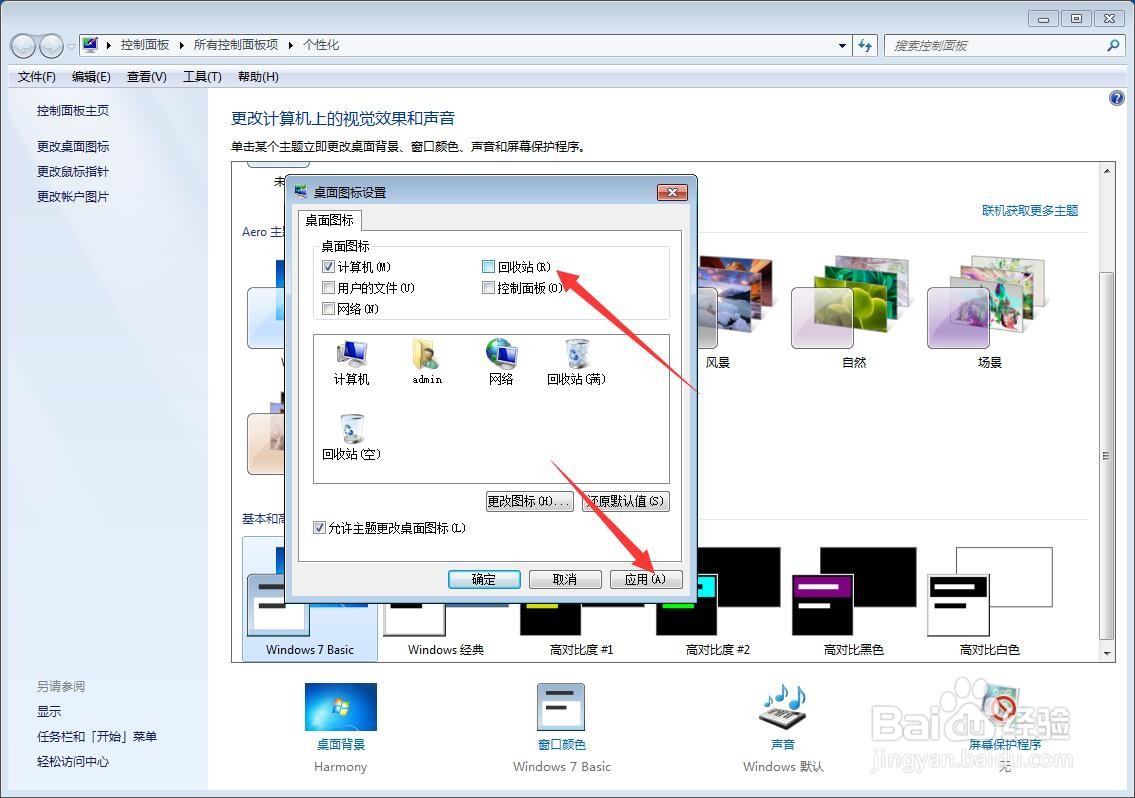Open the 帮助(H) menu
Image resolution: width=1135 pixels, height=798 pixels.
point(258,76)
